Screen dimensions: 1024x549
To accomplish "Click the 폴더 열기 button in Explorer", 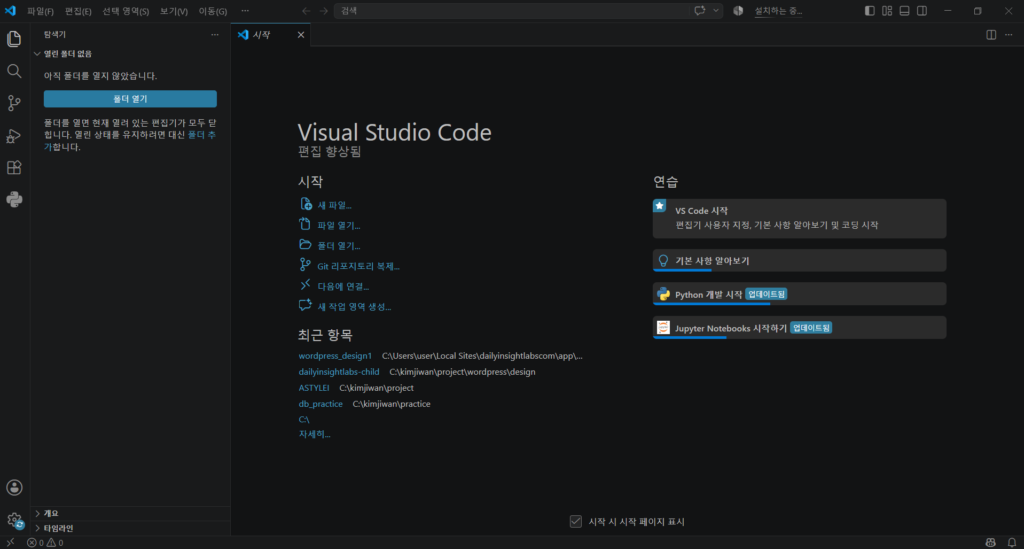I will [130, 99].
